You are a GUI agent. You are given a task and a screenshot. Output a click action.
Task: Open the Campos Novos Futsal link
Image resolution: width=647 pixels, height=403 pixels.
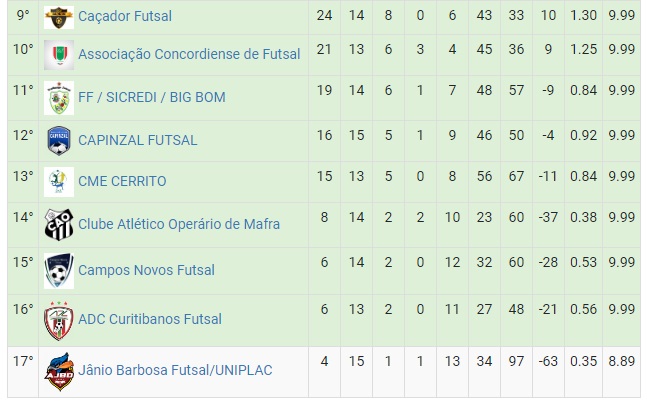(146, 270)
